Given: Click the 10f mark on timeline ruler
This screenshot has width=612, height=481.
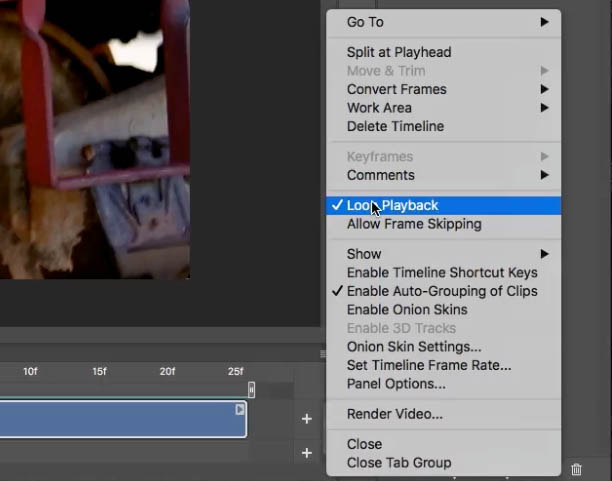Looking at the screenshot, I should pyautogui.click(x=30, y=371).
